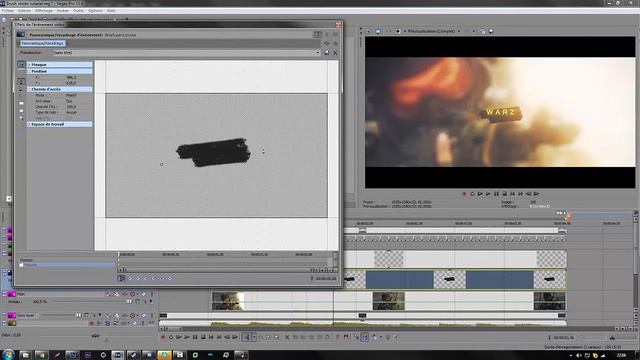Save the preview snapshot to file

pos(491,31)
